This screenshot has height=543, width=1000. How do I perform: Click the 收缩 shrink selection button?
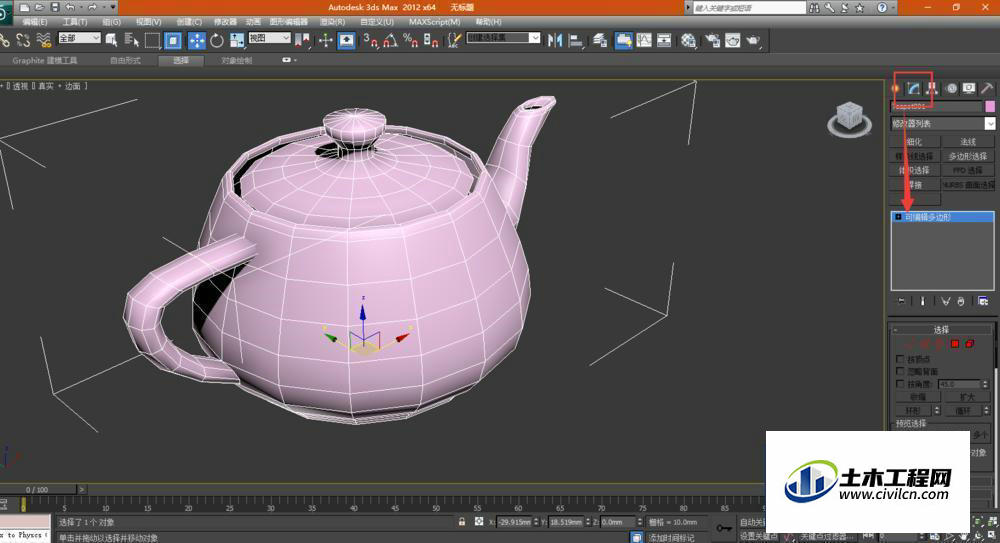[x=917, y=397]
